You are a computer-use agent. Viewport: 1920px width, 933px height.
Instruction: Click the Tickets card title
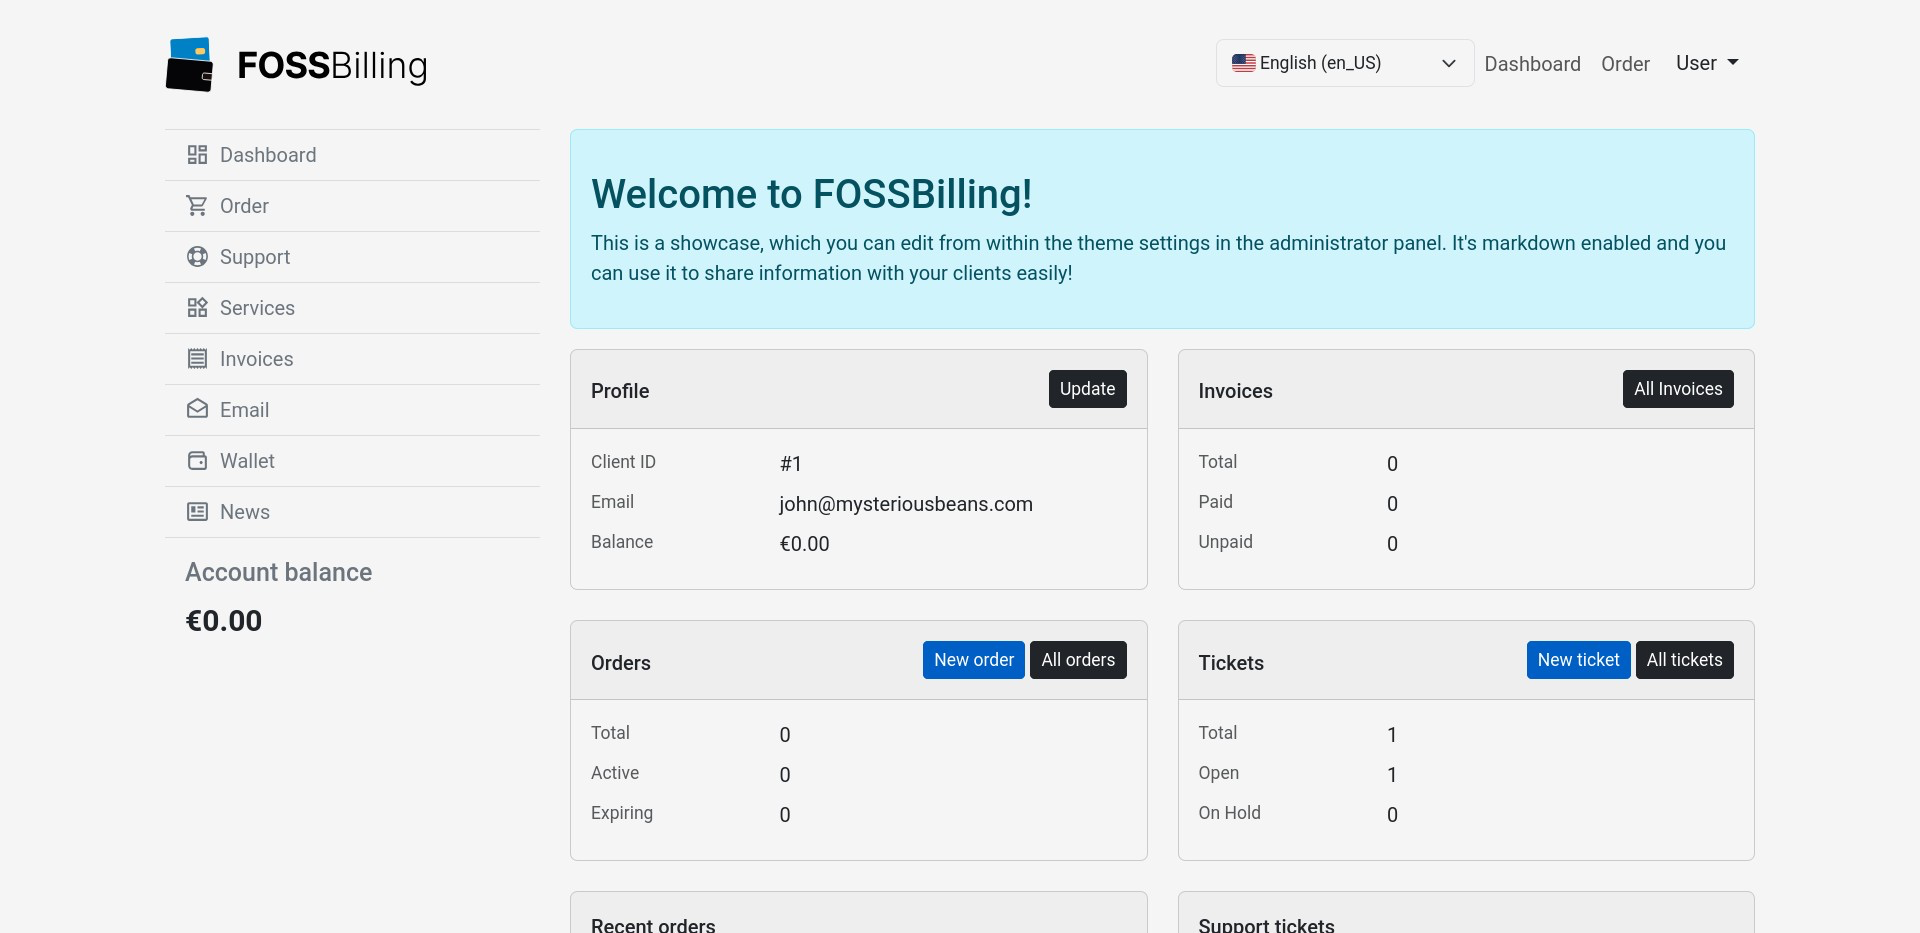[x=1231, y=663]
